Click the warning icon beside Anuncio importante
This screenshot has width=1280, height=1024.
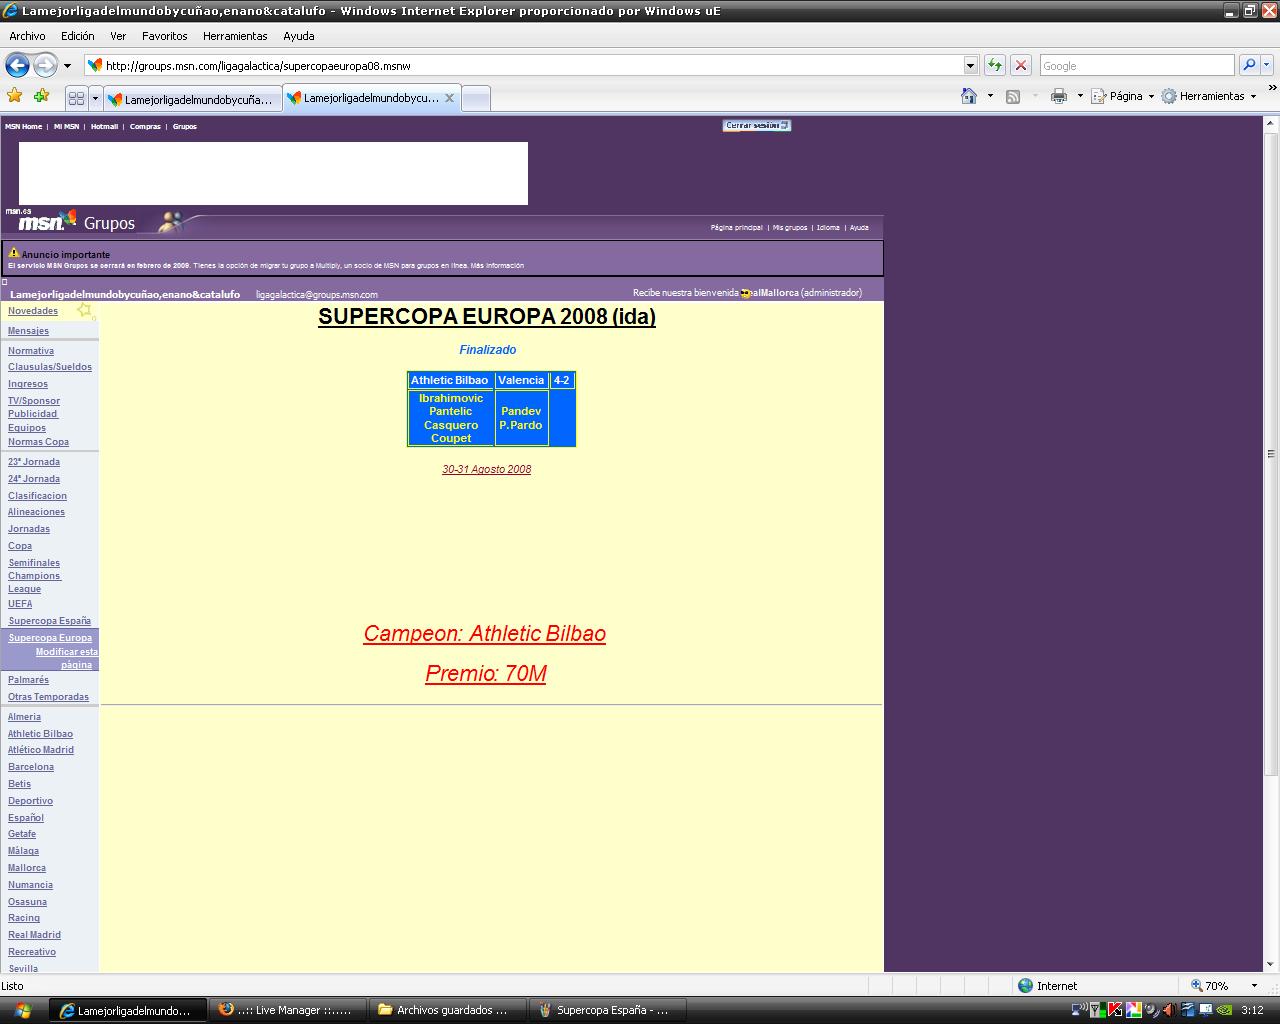pyautogui.click(x=14, y=253)
